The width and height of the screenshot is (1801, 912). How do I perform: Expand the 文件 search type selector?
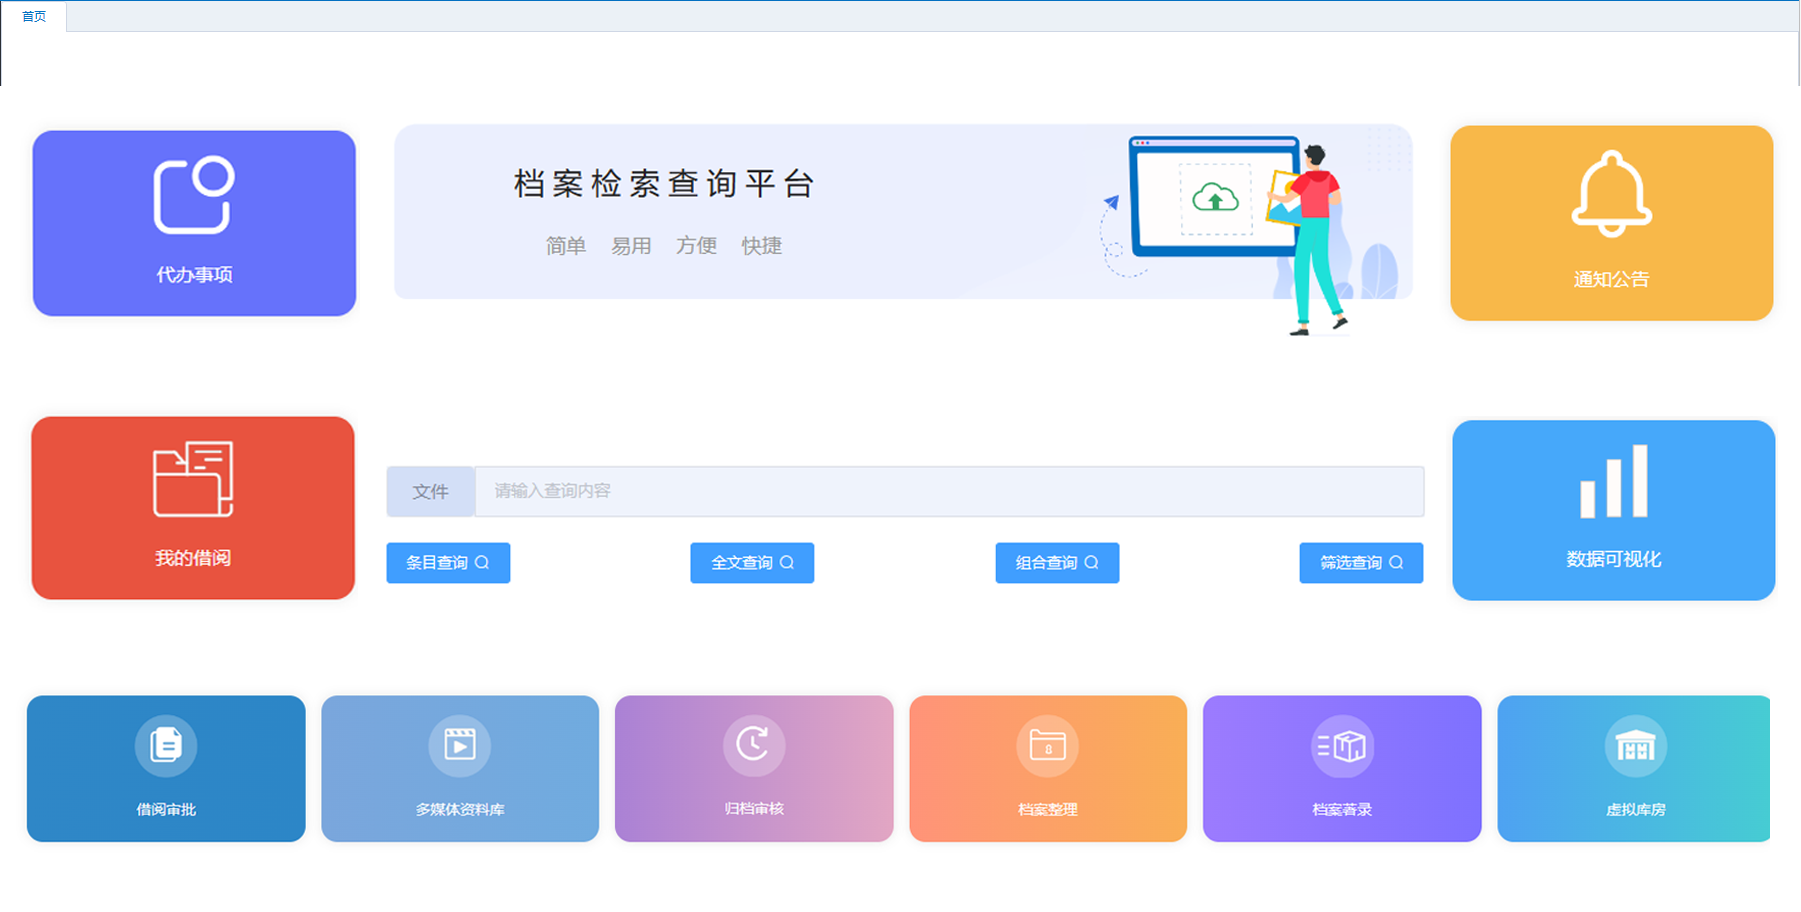(x=430, y=492)
